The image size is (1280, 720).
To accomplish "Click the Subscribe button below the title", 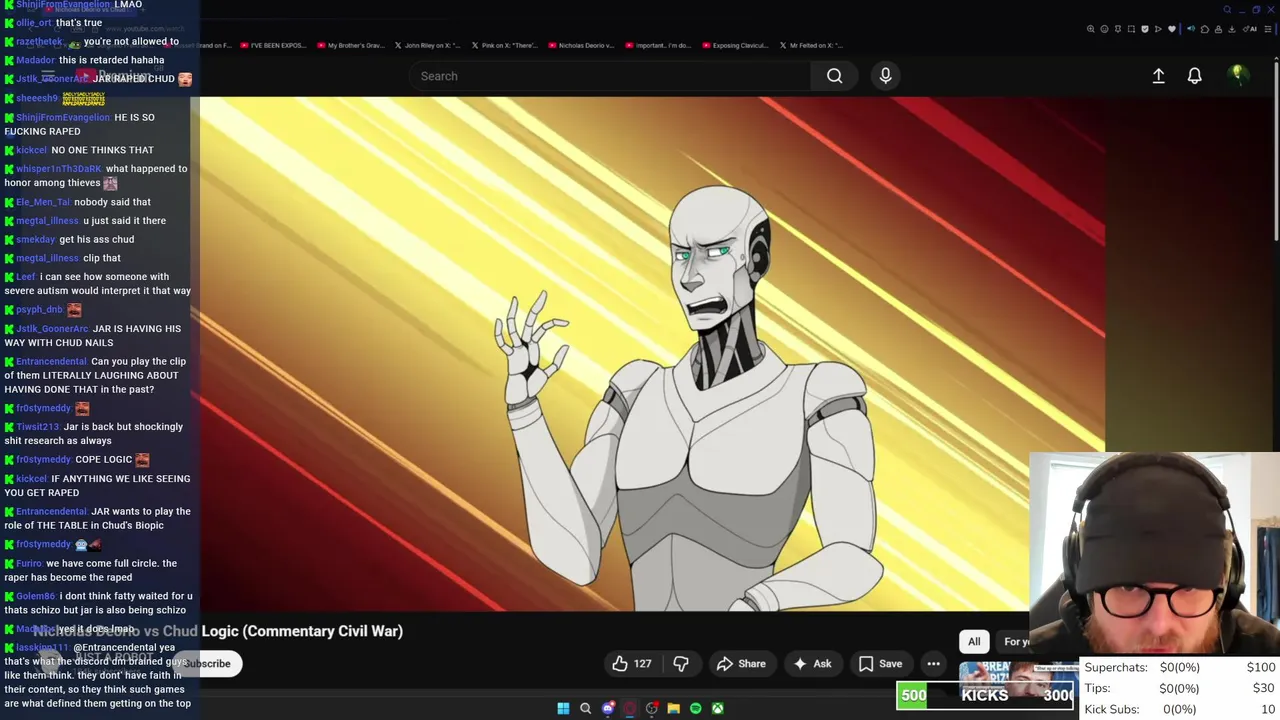I will pyautogui.click(x=209, y=664).
